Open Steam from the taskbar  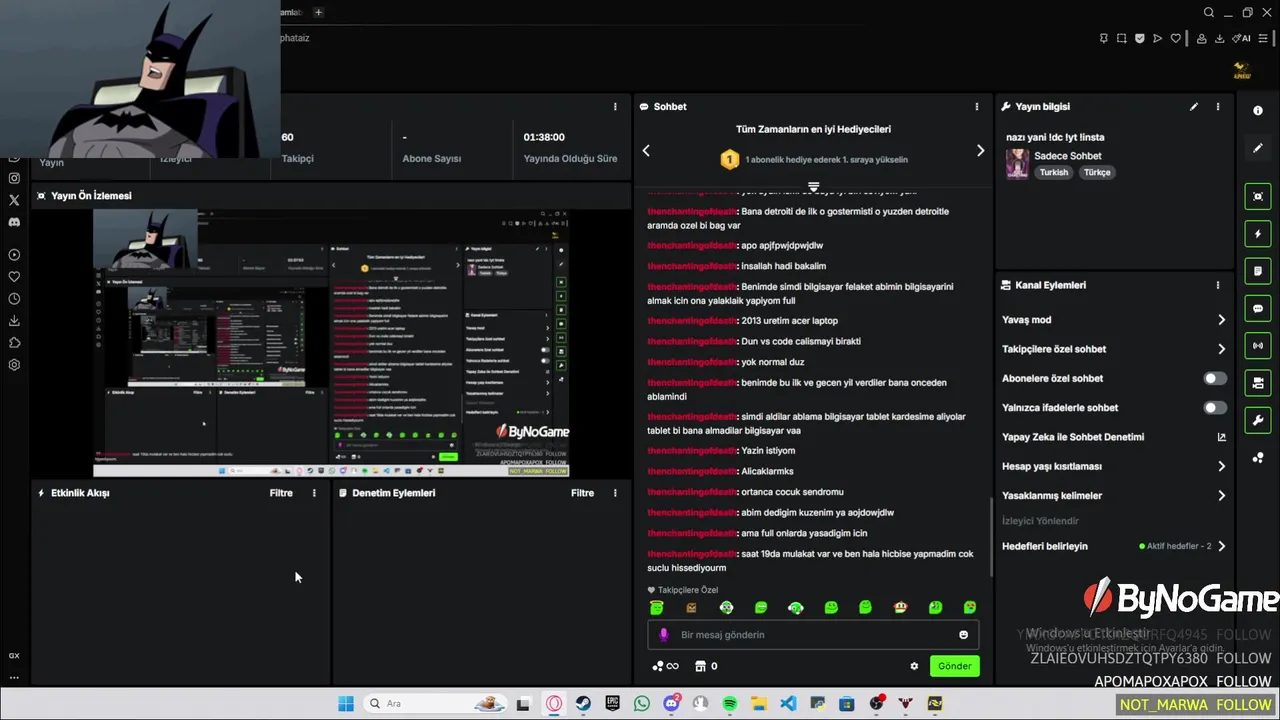pos(583,704)
